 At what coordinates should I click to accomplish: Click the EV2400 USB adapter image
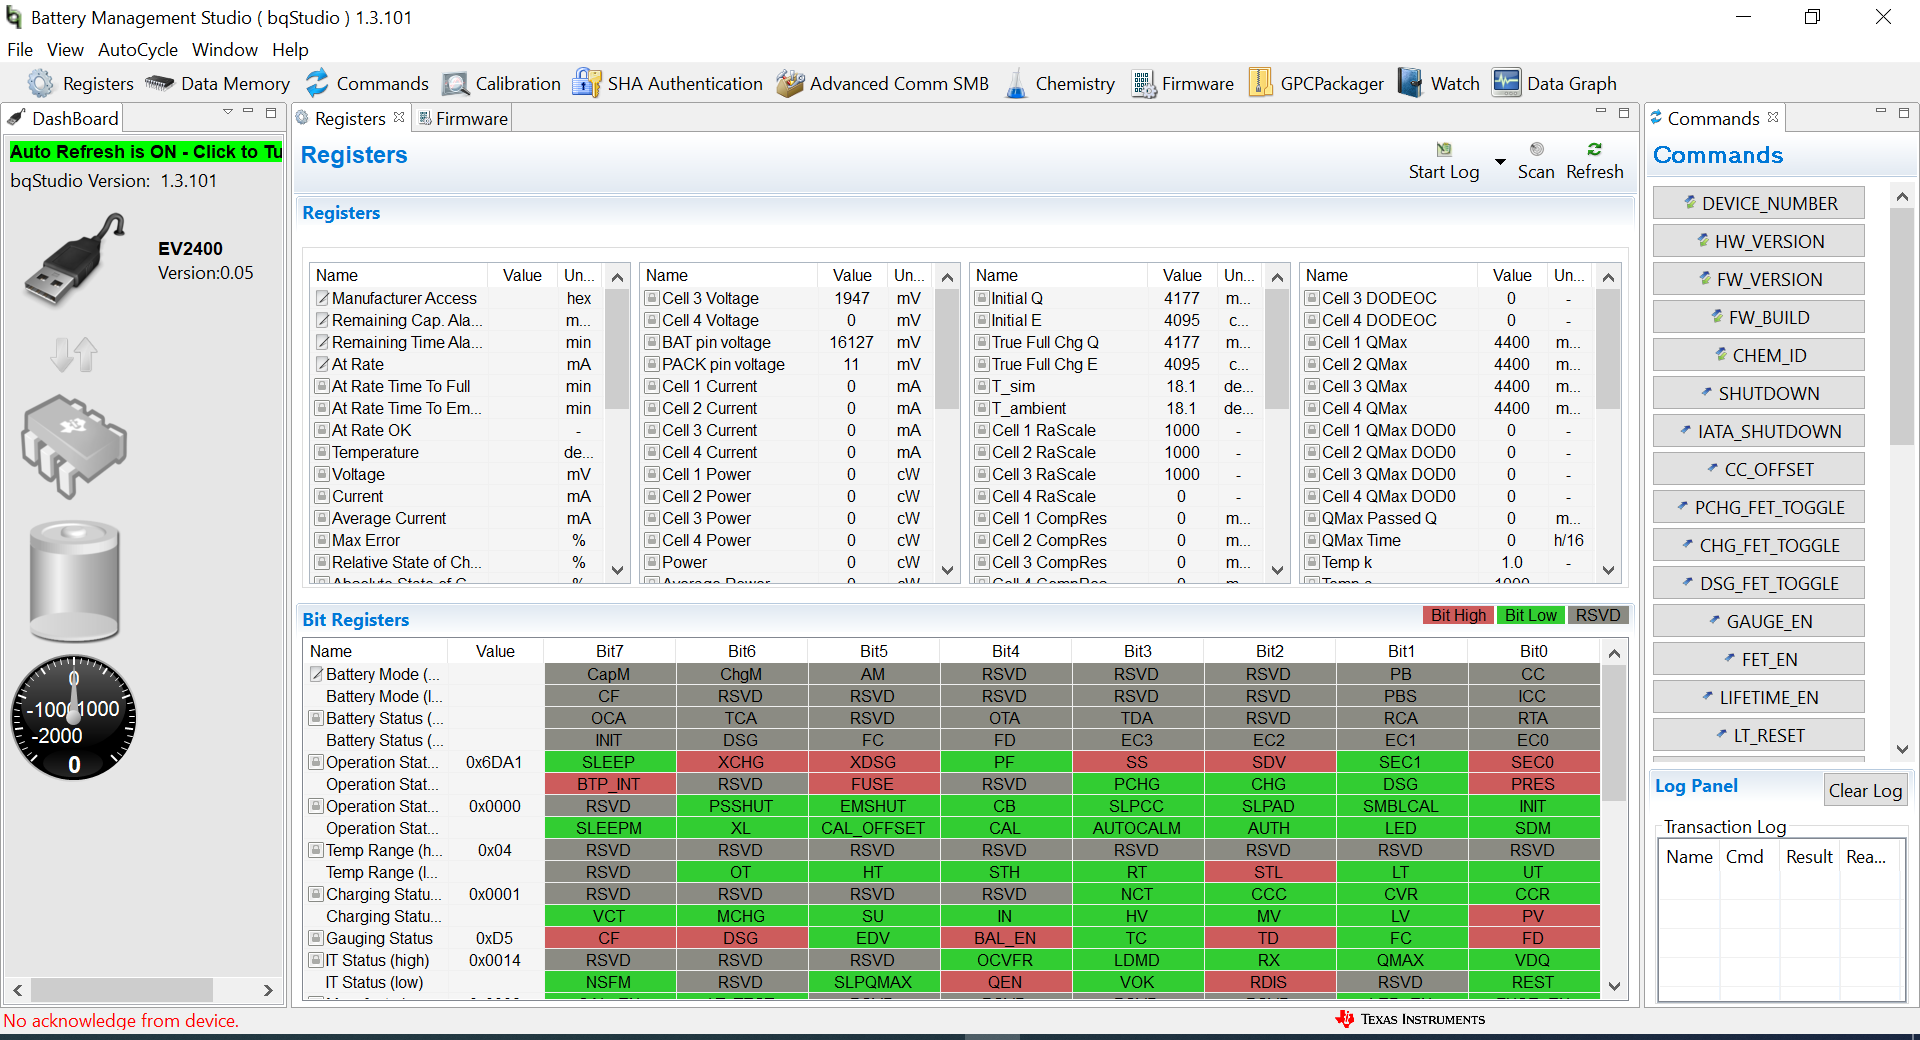74,259
